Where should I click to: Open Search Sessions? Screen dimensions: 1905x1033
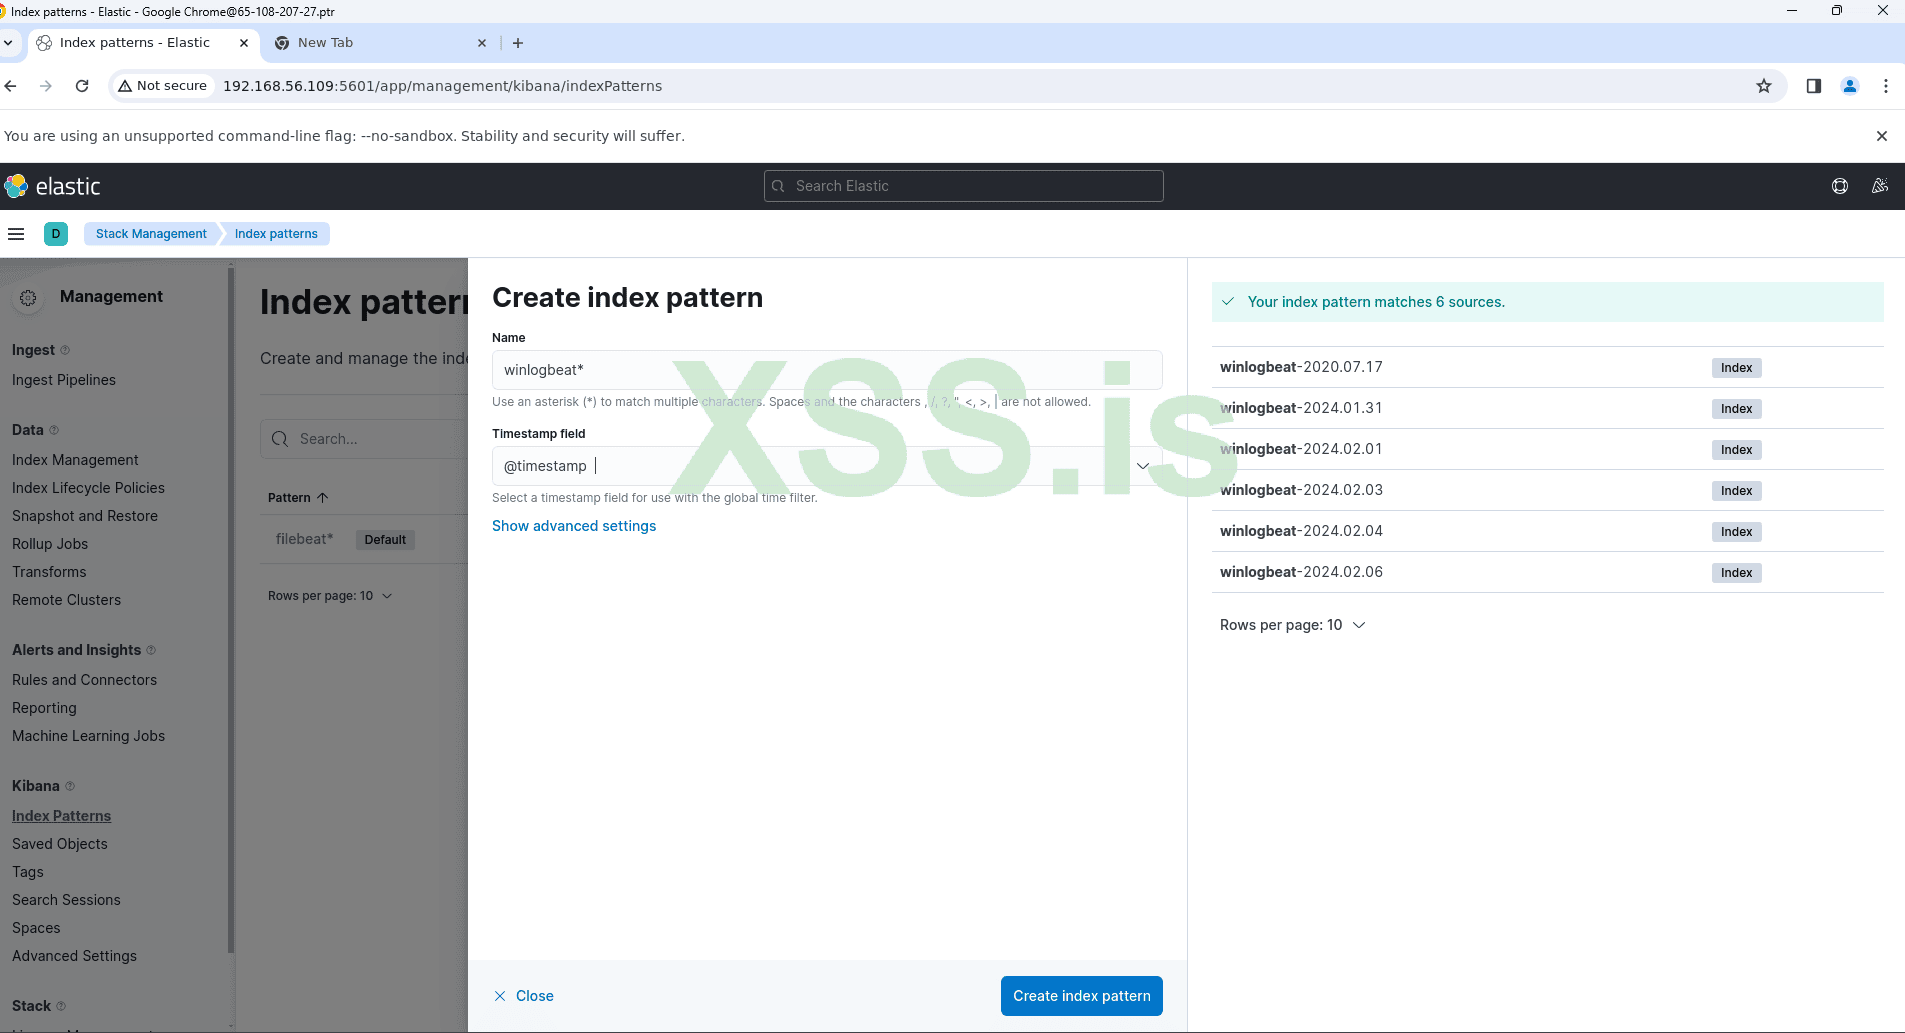pyautogui.click(x=66, y=900)
